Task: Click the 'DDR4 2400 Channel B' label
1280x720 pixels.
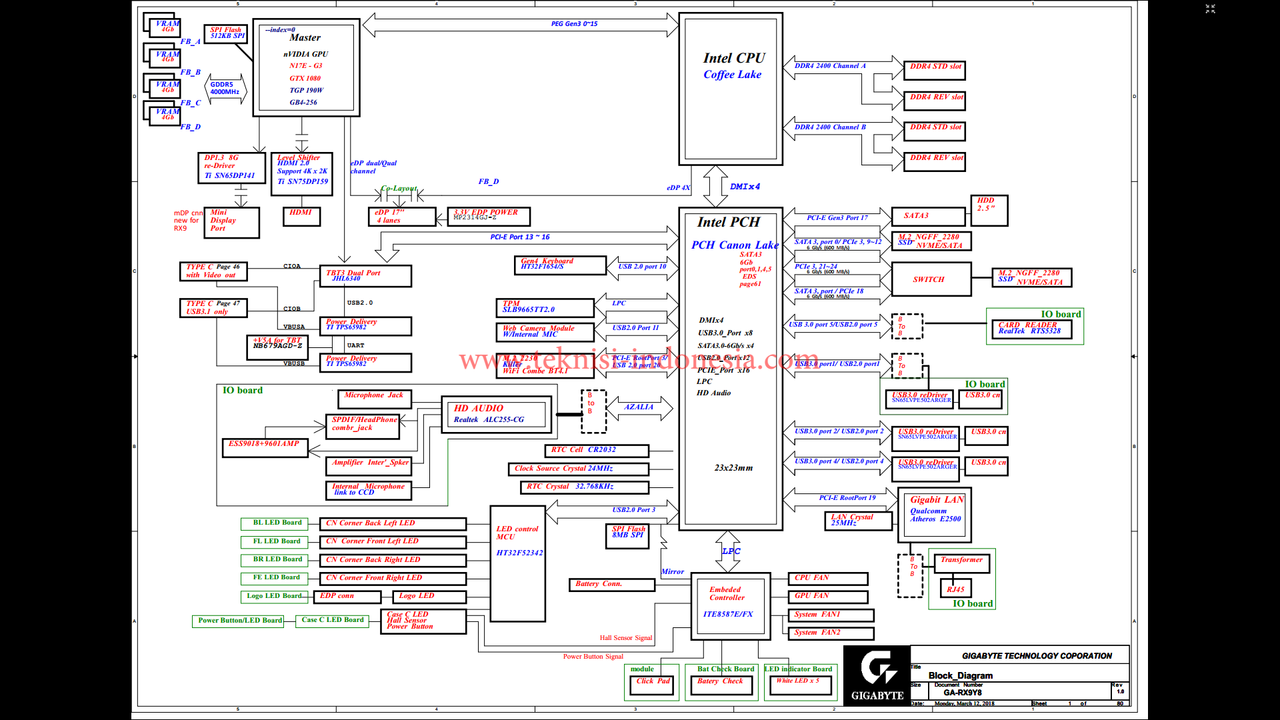Action: tap(830, 128)
